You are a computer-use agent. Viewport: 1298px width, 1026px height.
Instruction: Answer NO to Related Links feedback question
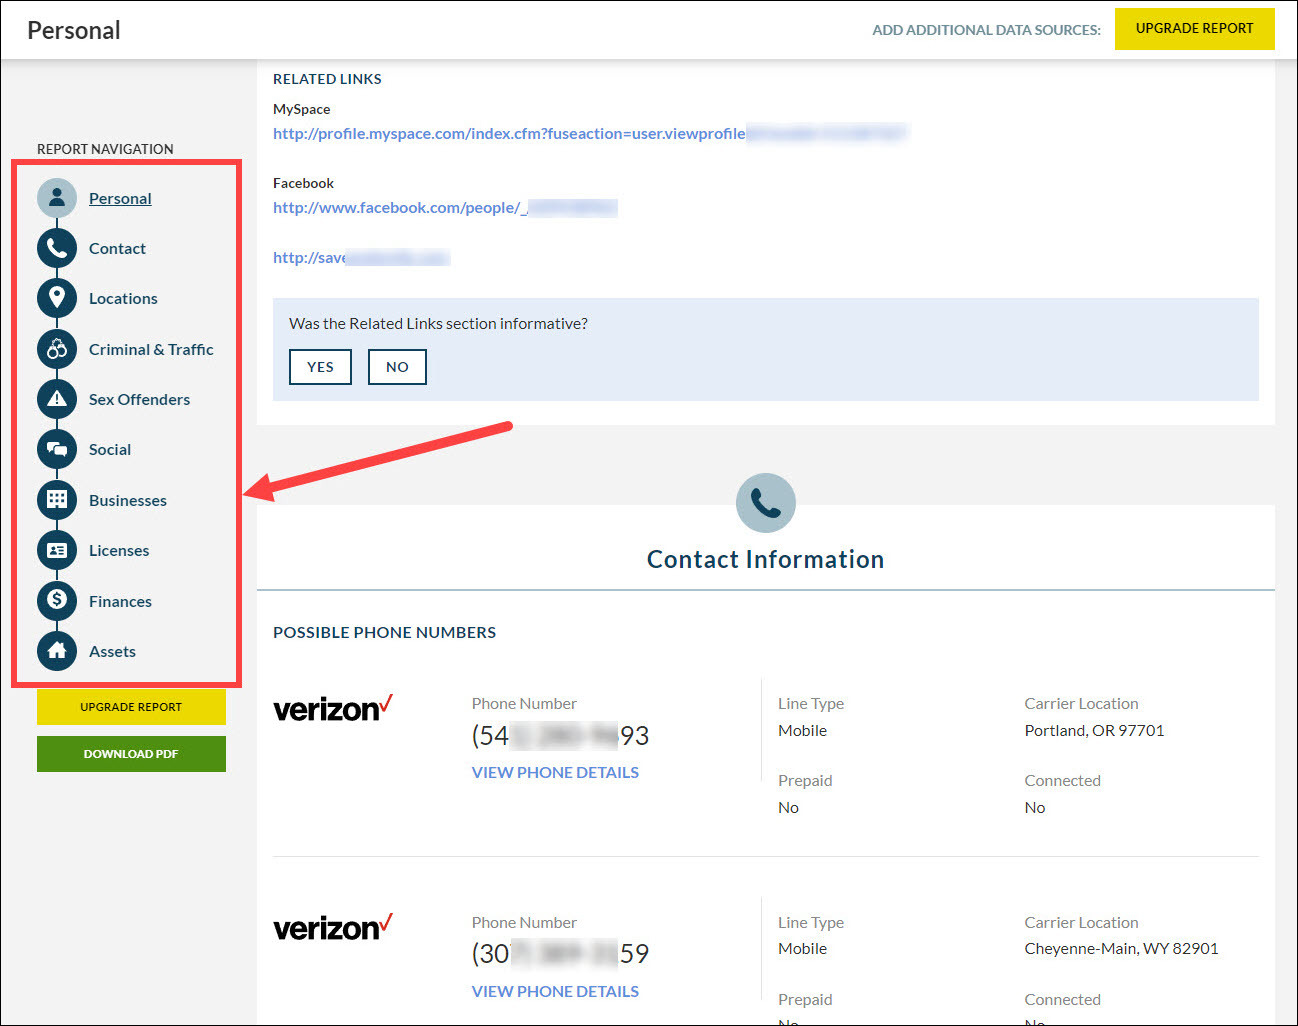coord(397,367)
